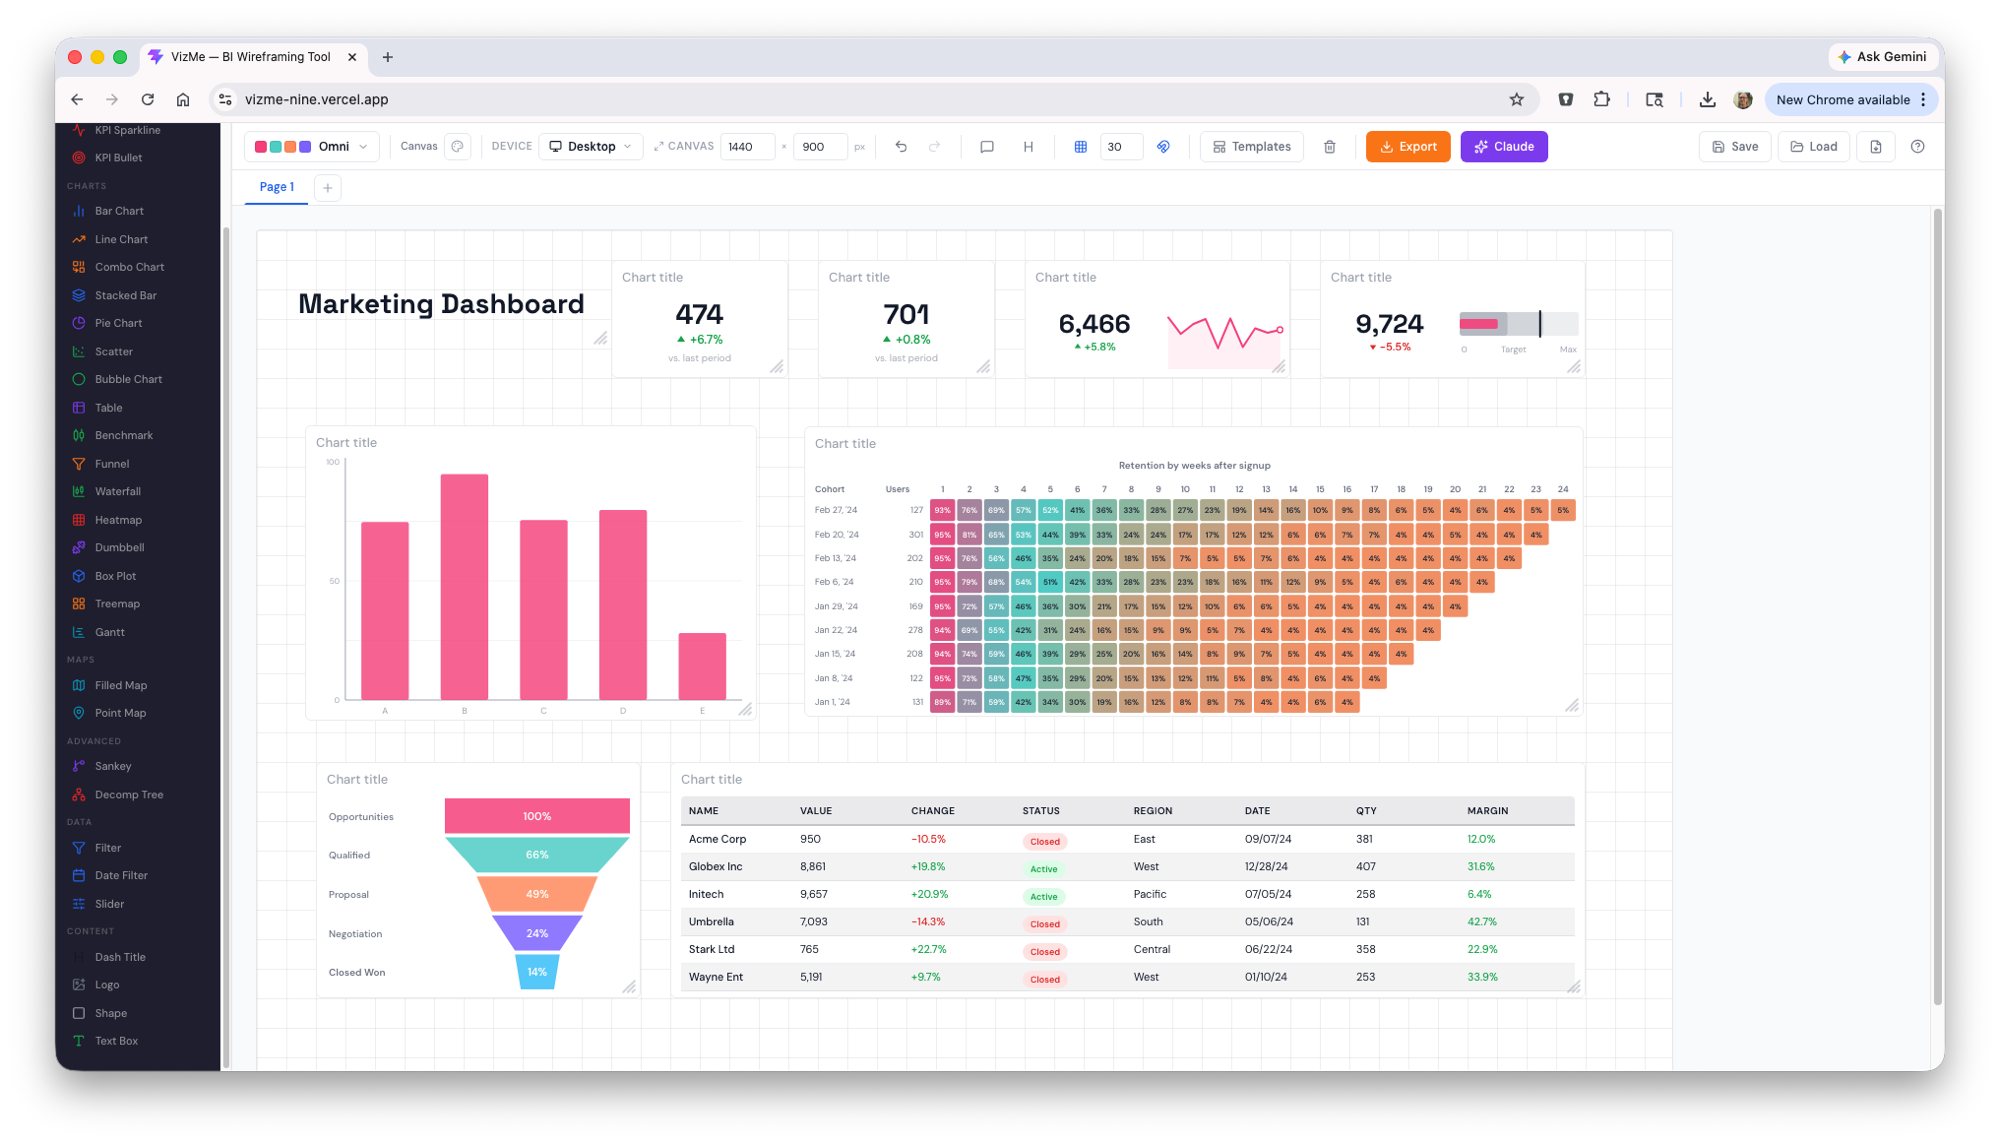Click the orange Export button
Image resolution: width=2000 pixels, height=1144 pixels.
[1408, 147]
